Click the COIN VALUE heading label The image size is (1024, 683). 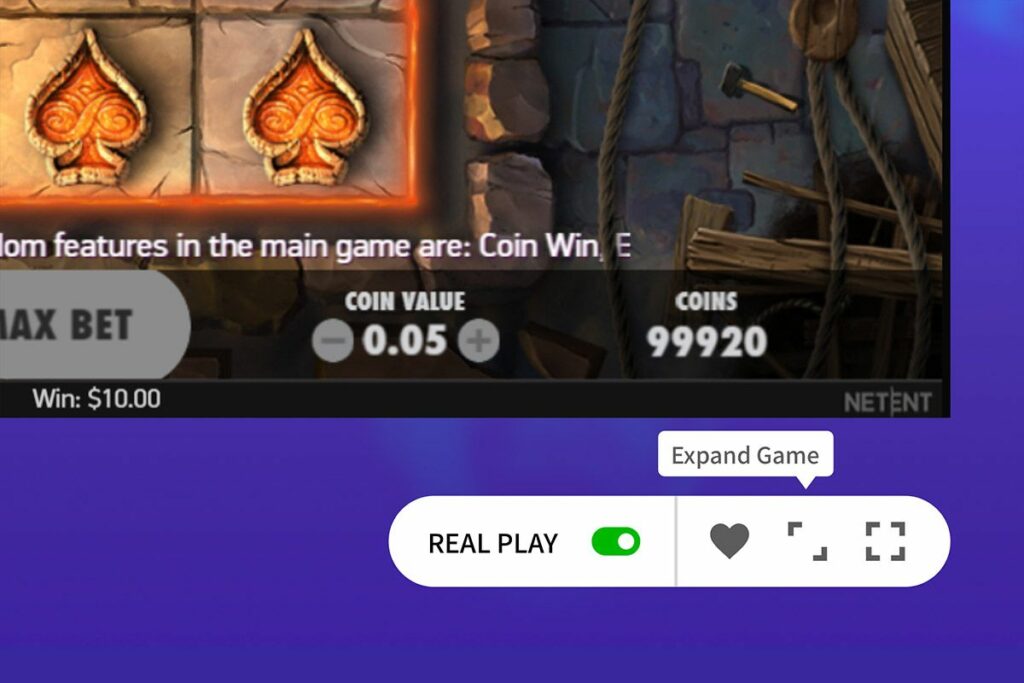[405, 301]
